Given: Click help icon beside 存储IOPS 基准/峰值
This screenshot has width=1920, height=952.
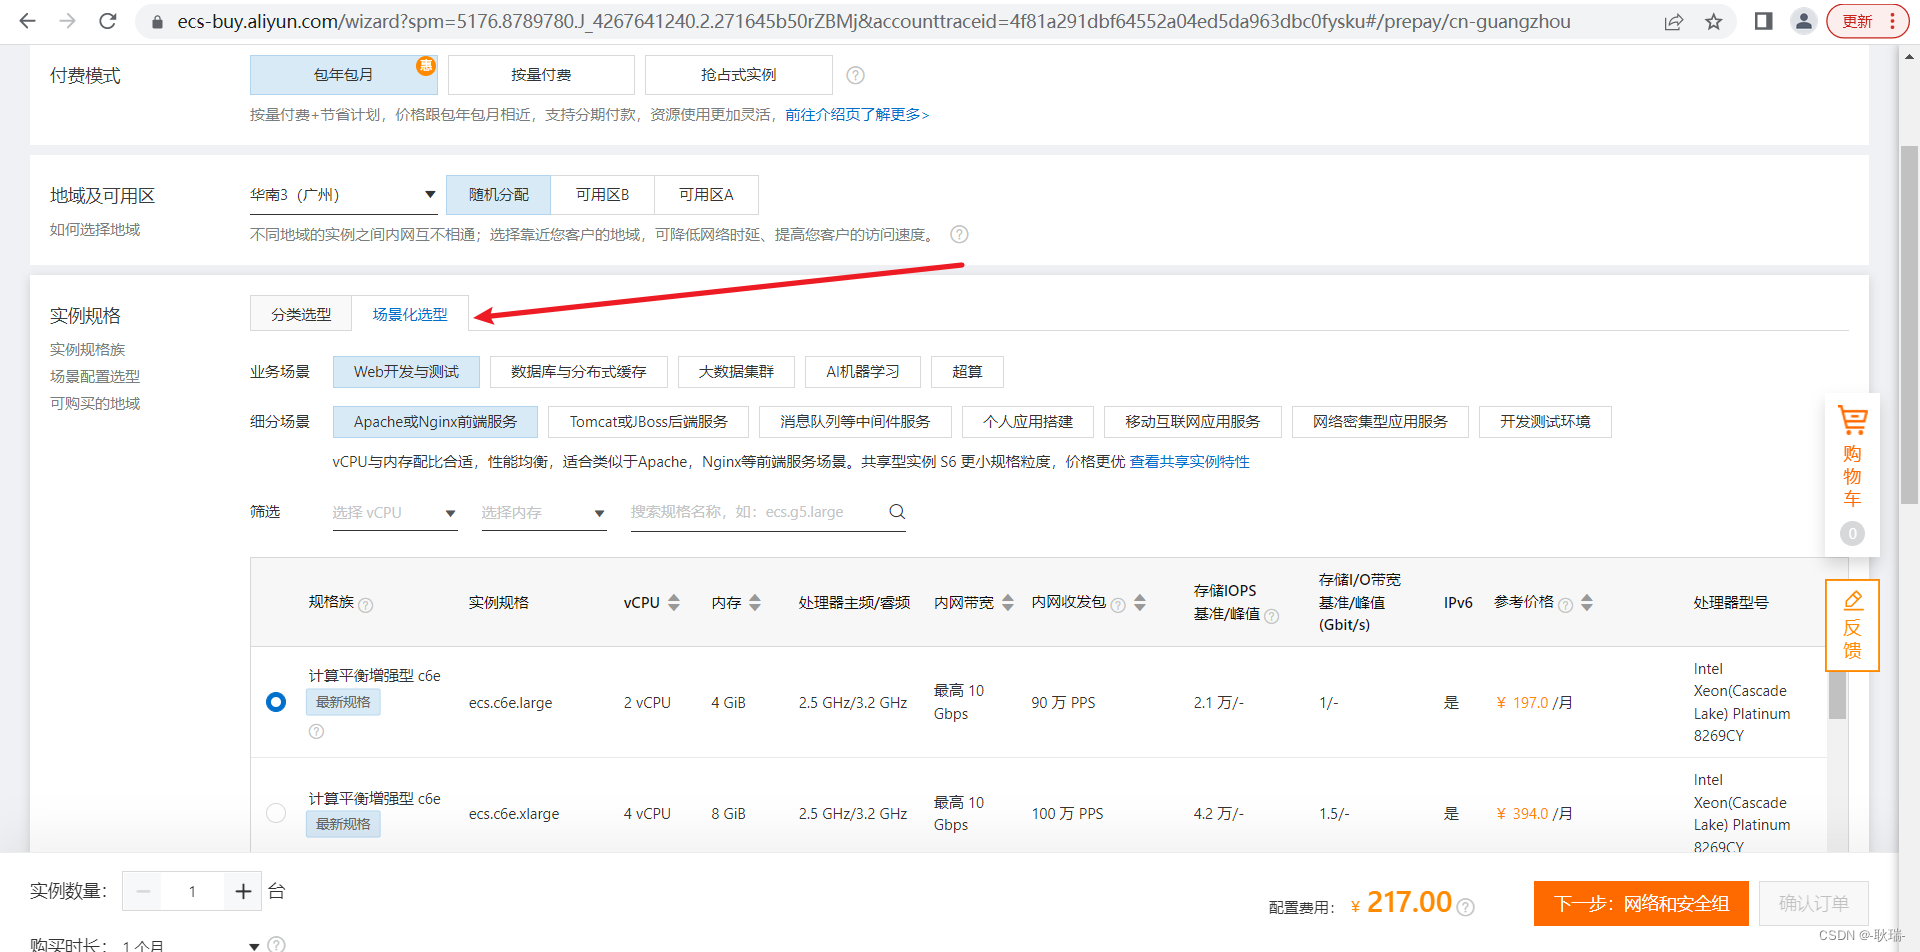Looking at the screenshot, I should 1271,616.
